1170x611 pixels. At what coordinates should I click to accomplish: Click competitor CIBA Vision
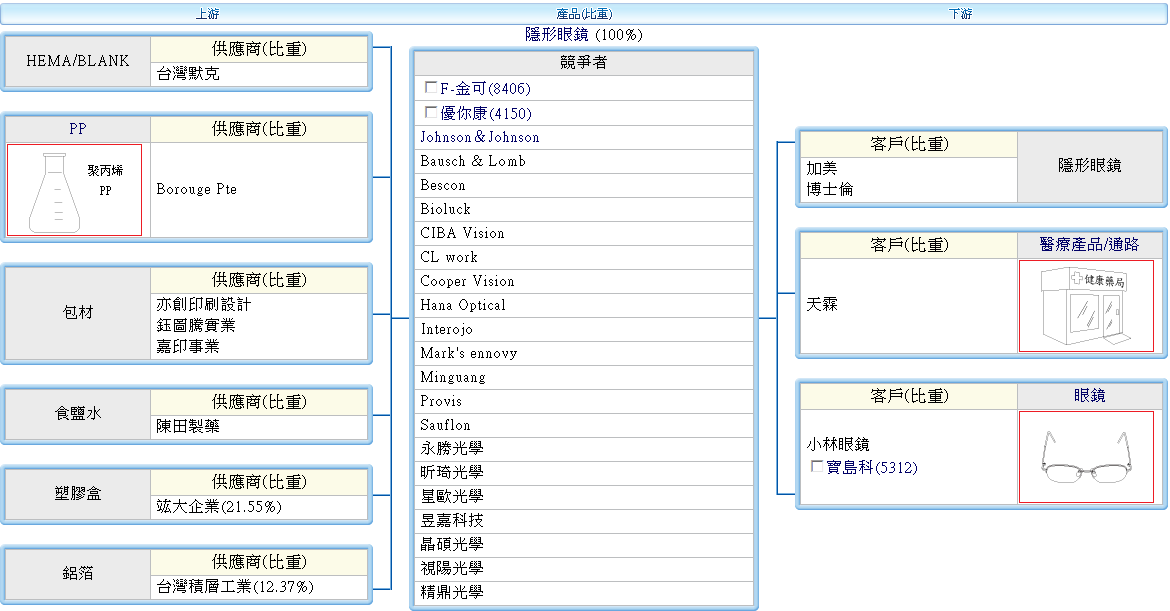pos(462,233)
